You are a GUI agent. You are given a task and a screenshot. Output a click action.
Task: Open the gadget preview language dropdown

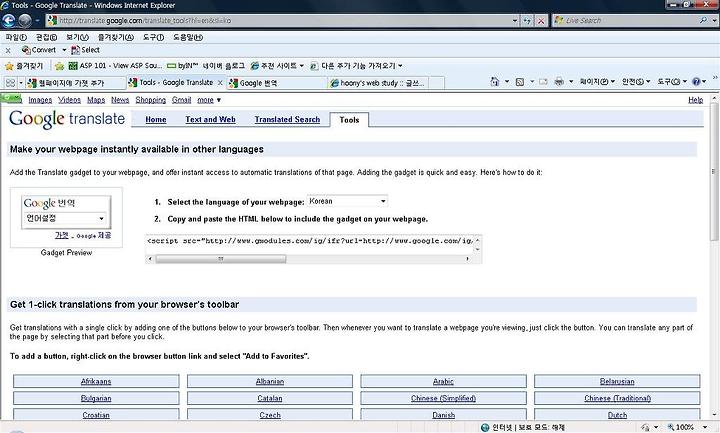pyautogui.click(x=65, y=218)
